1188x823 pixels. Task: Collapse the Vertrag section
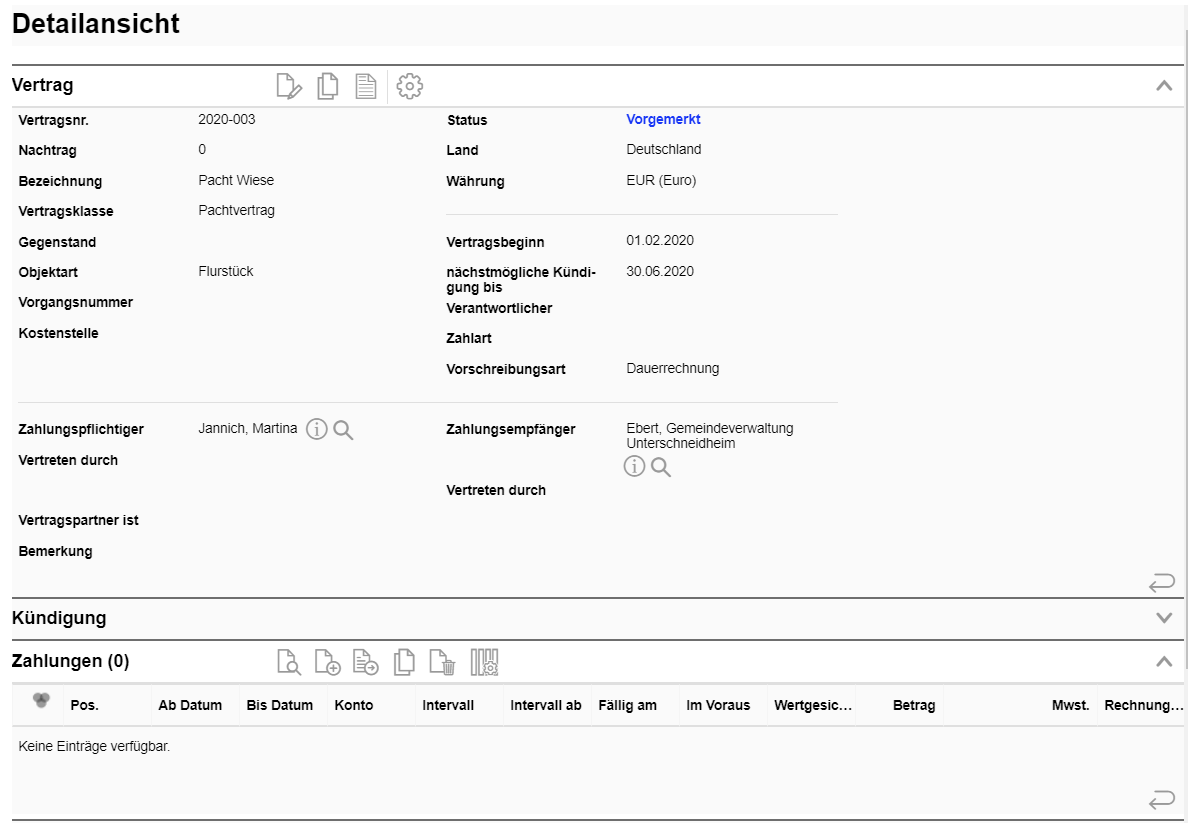(x=1163, y=86)
